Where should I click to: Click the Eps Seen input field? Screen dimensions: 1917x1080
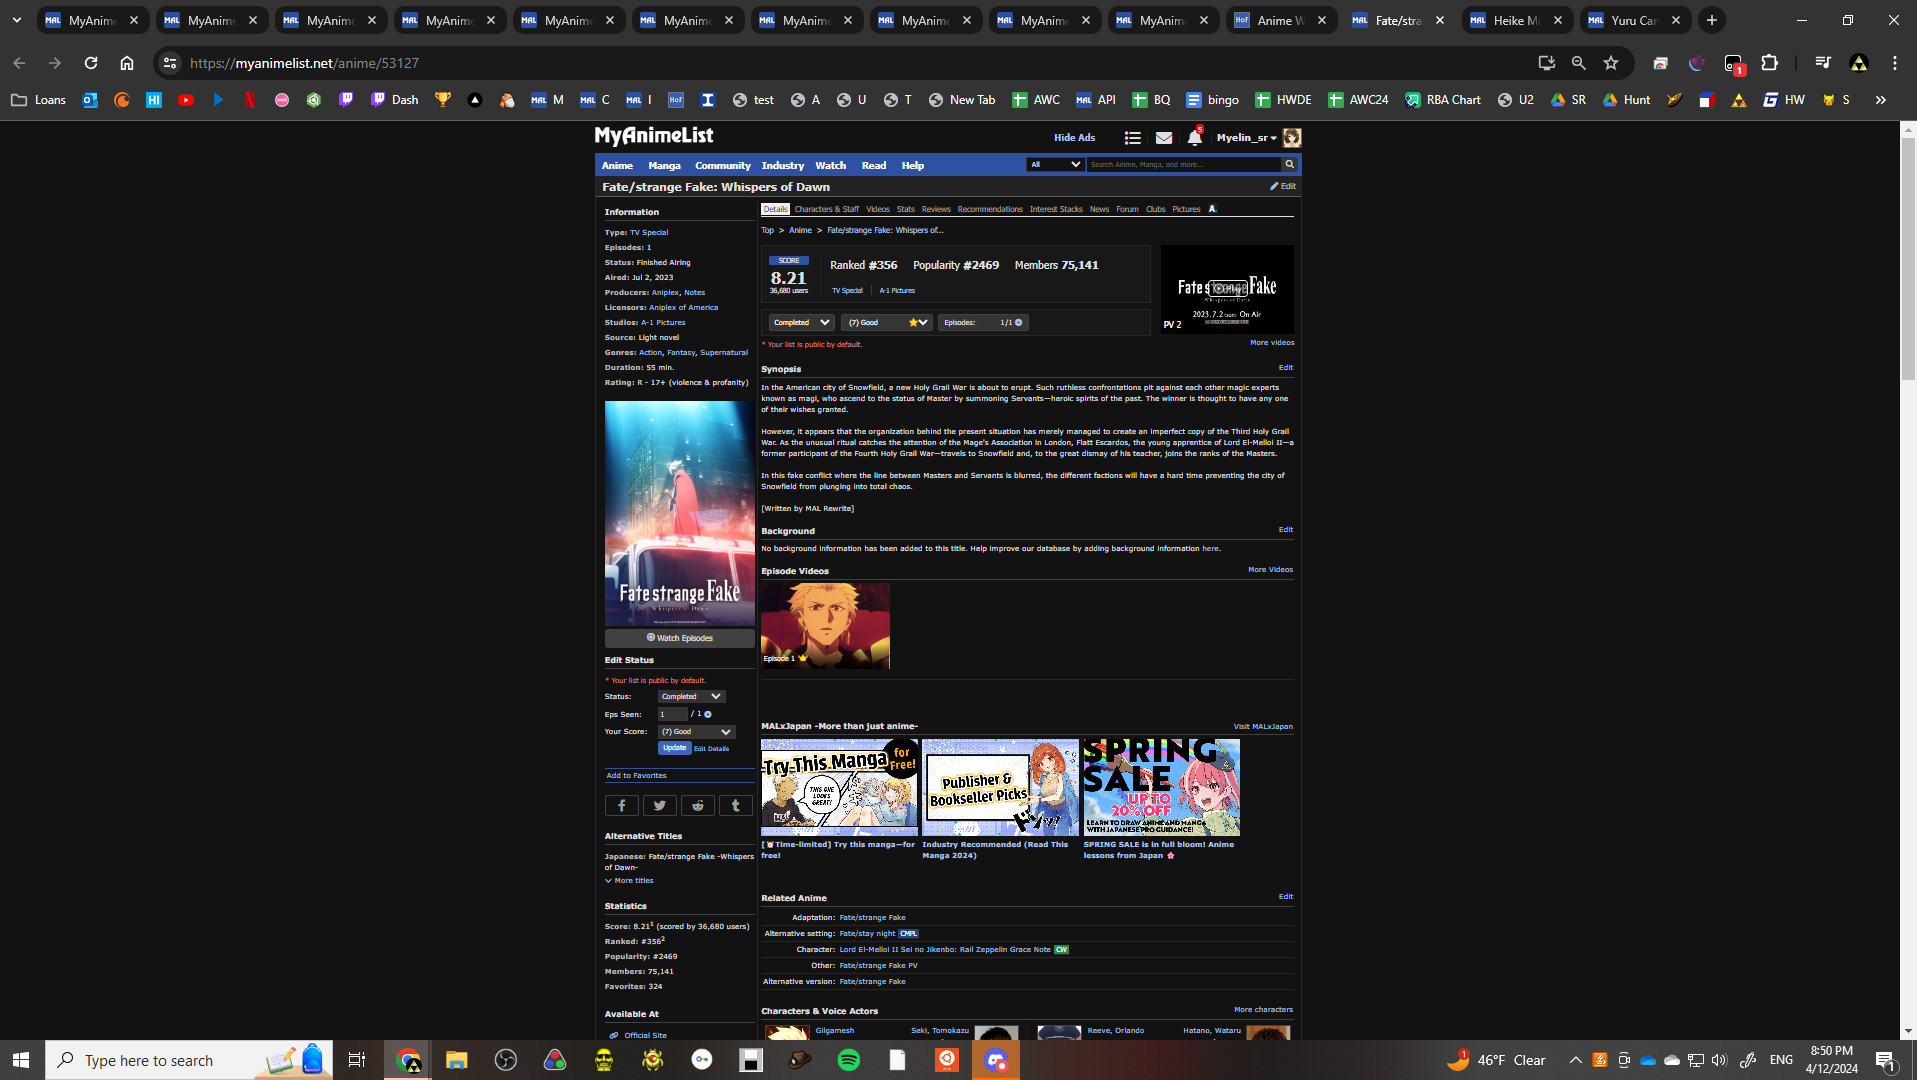click(672, 714)
